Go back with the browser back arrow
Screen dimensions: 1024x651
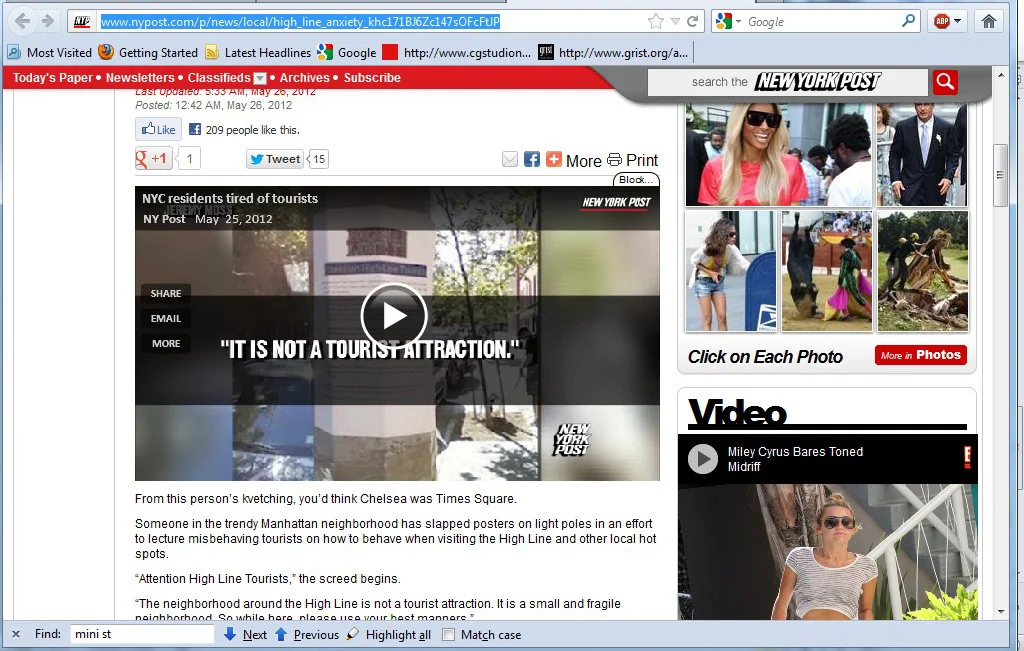coord(22,22)
